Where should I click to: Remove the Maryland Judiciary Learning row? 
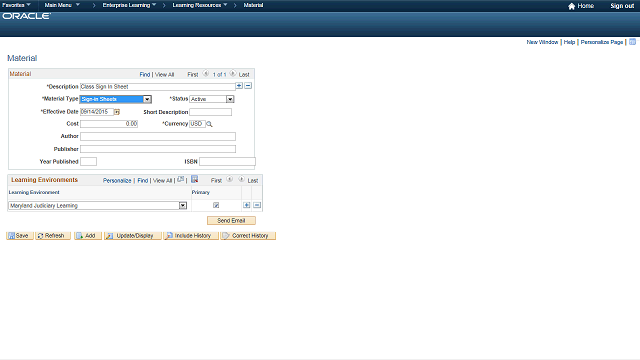(257, 205)
